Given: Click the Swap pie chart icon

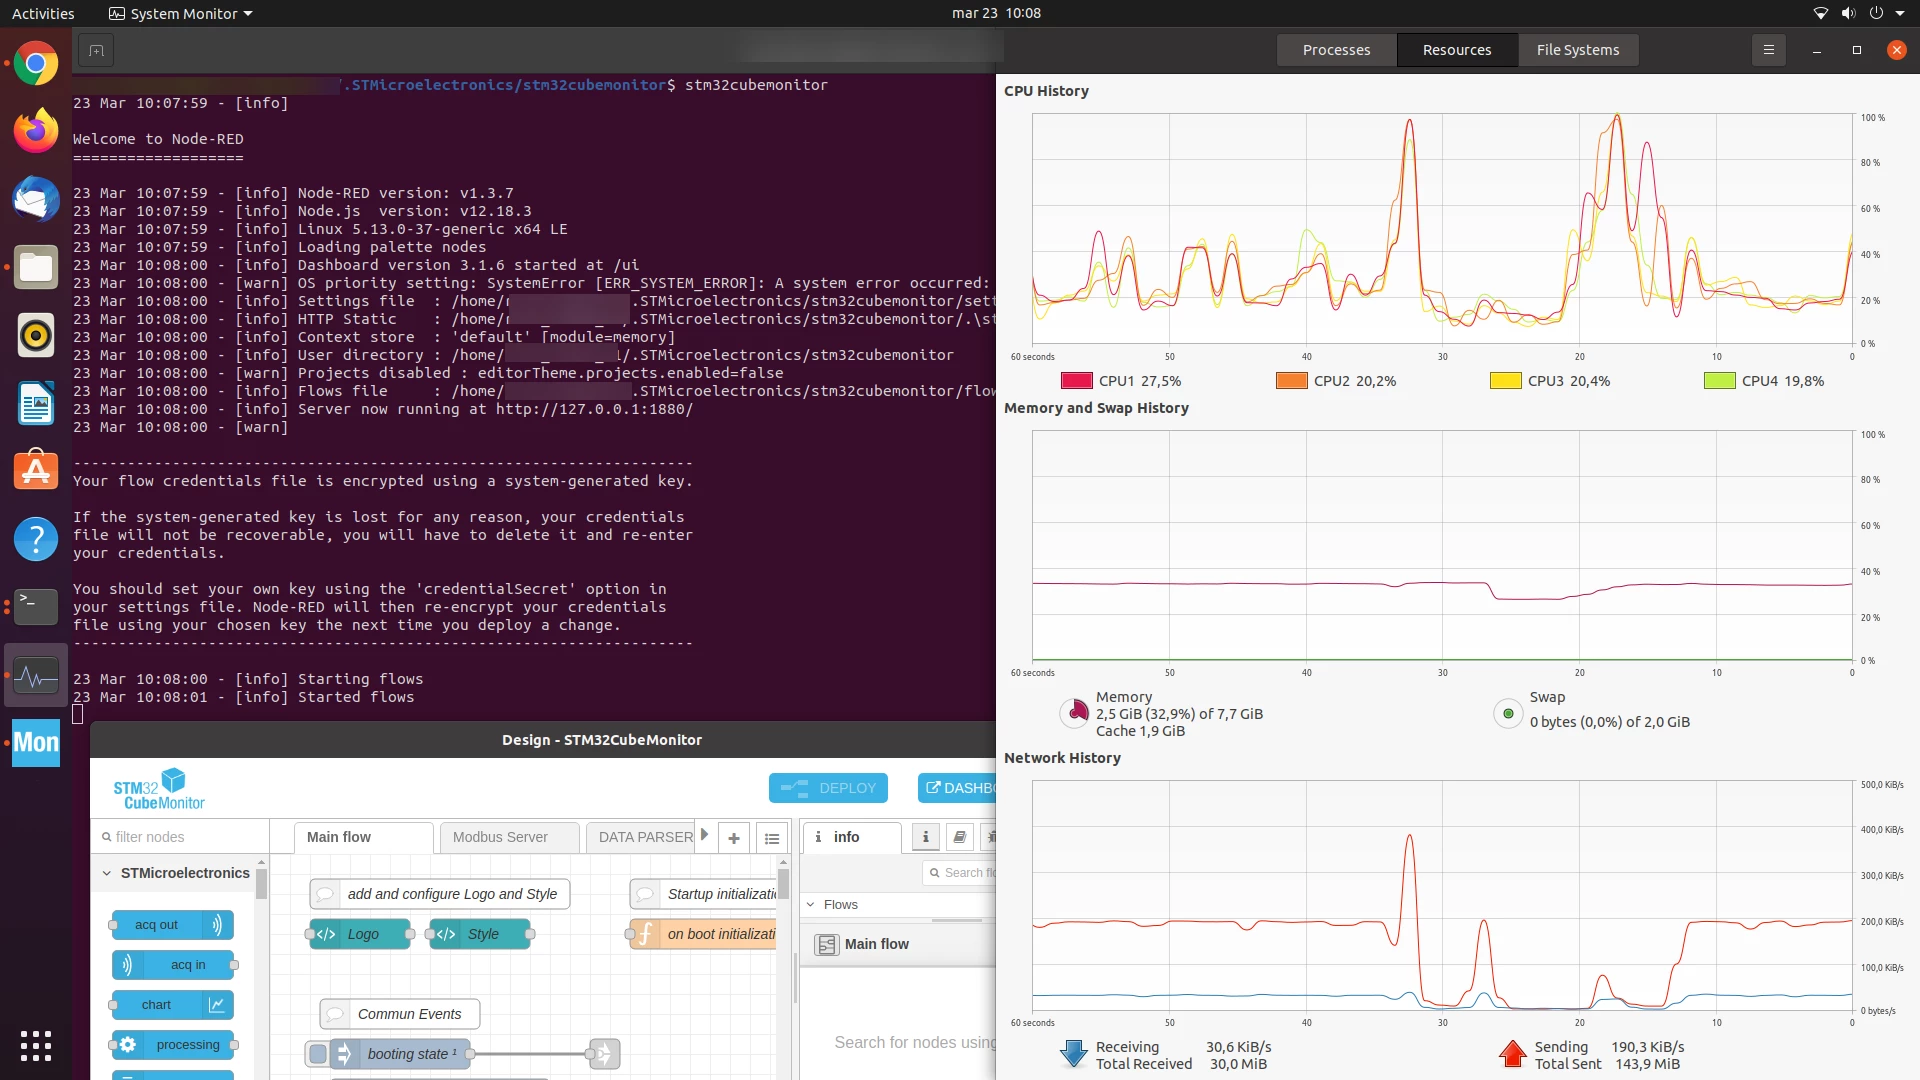Looking at the screenshot, I should click(x=1508, y=713).
